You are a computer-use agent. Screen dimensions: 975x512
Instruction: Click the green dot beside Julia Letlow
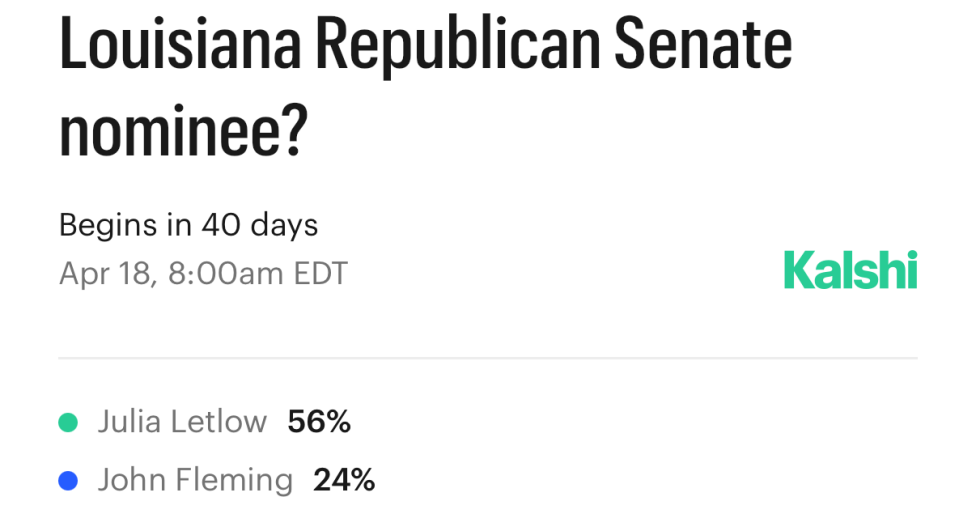pos(68,423)
